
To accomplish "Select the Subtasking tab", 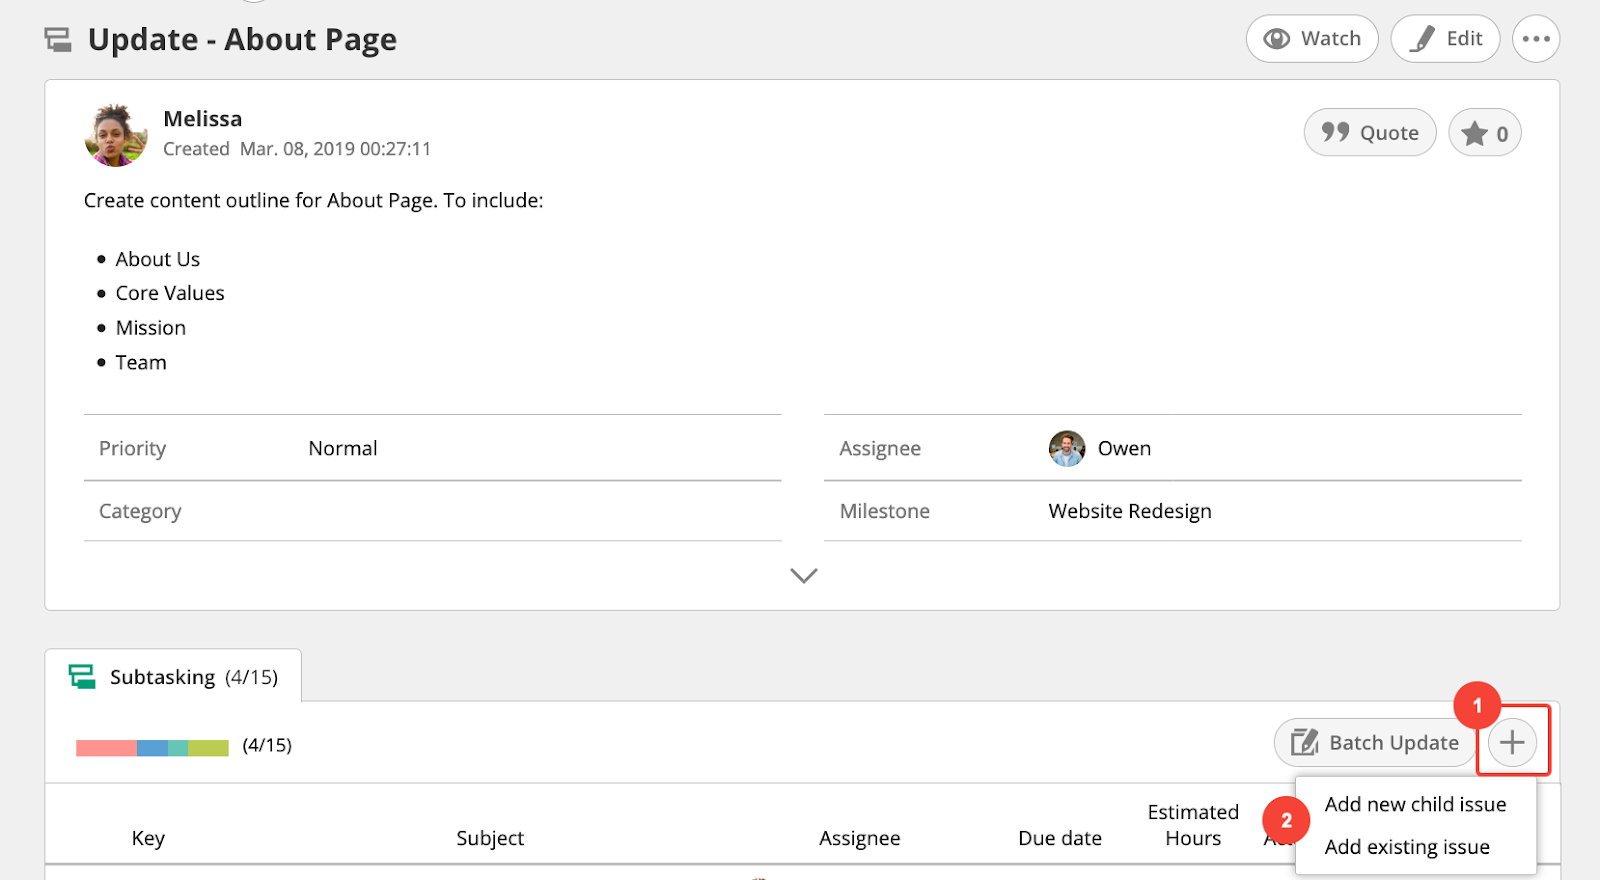I will click(174, 677).
